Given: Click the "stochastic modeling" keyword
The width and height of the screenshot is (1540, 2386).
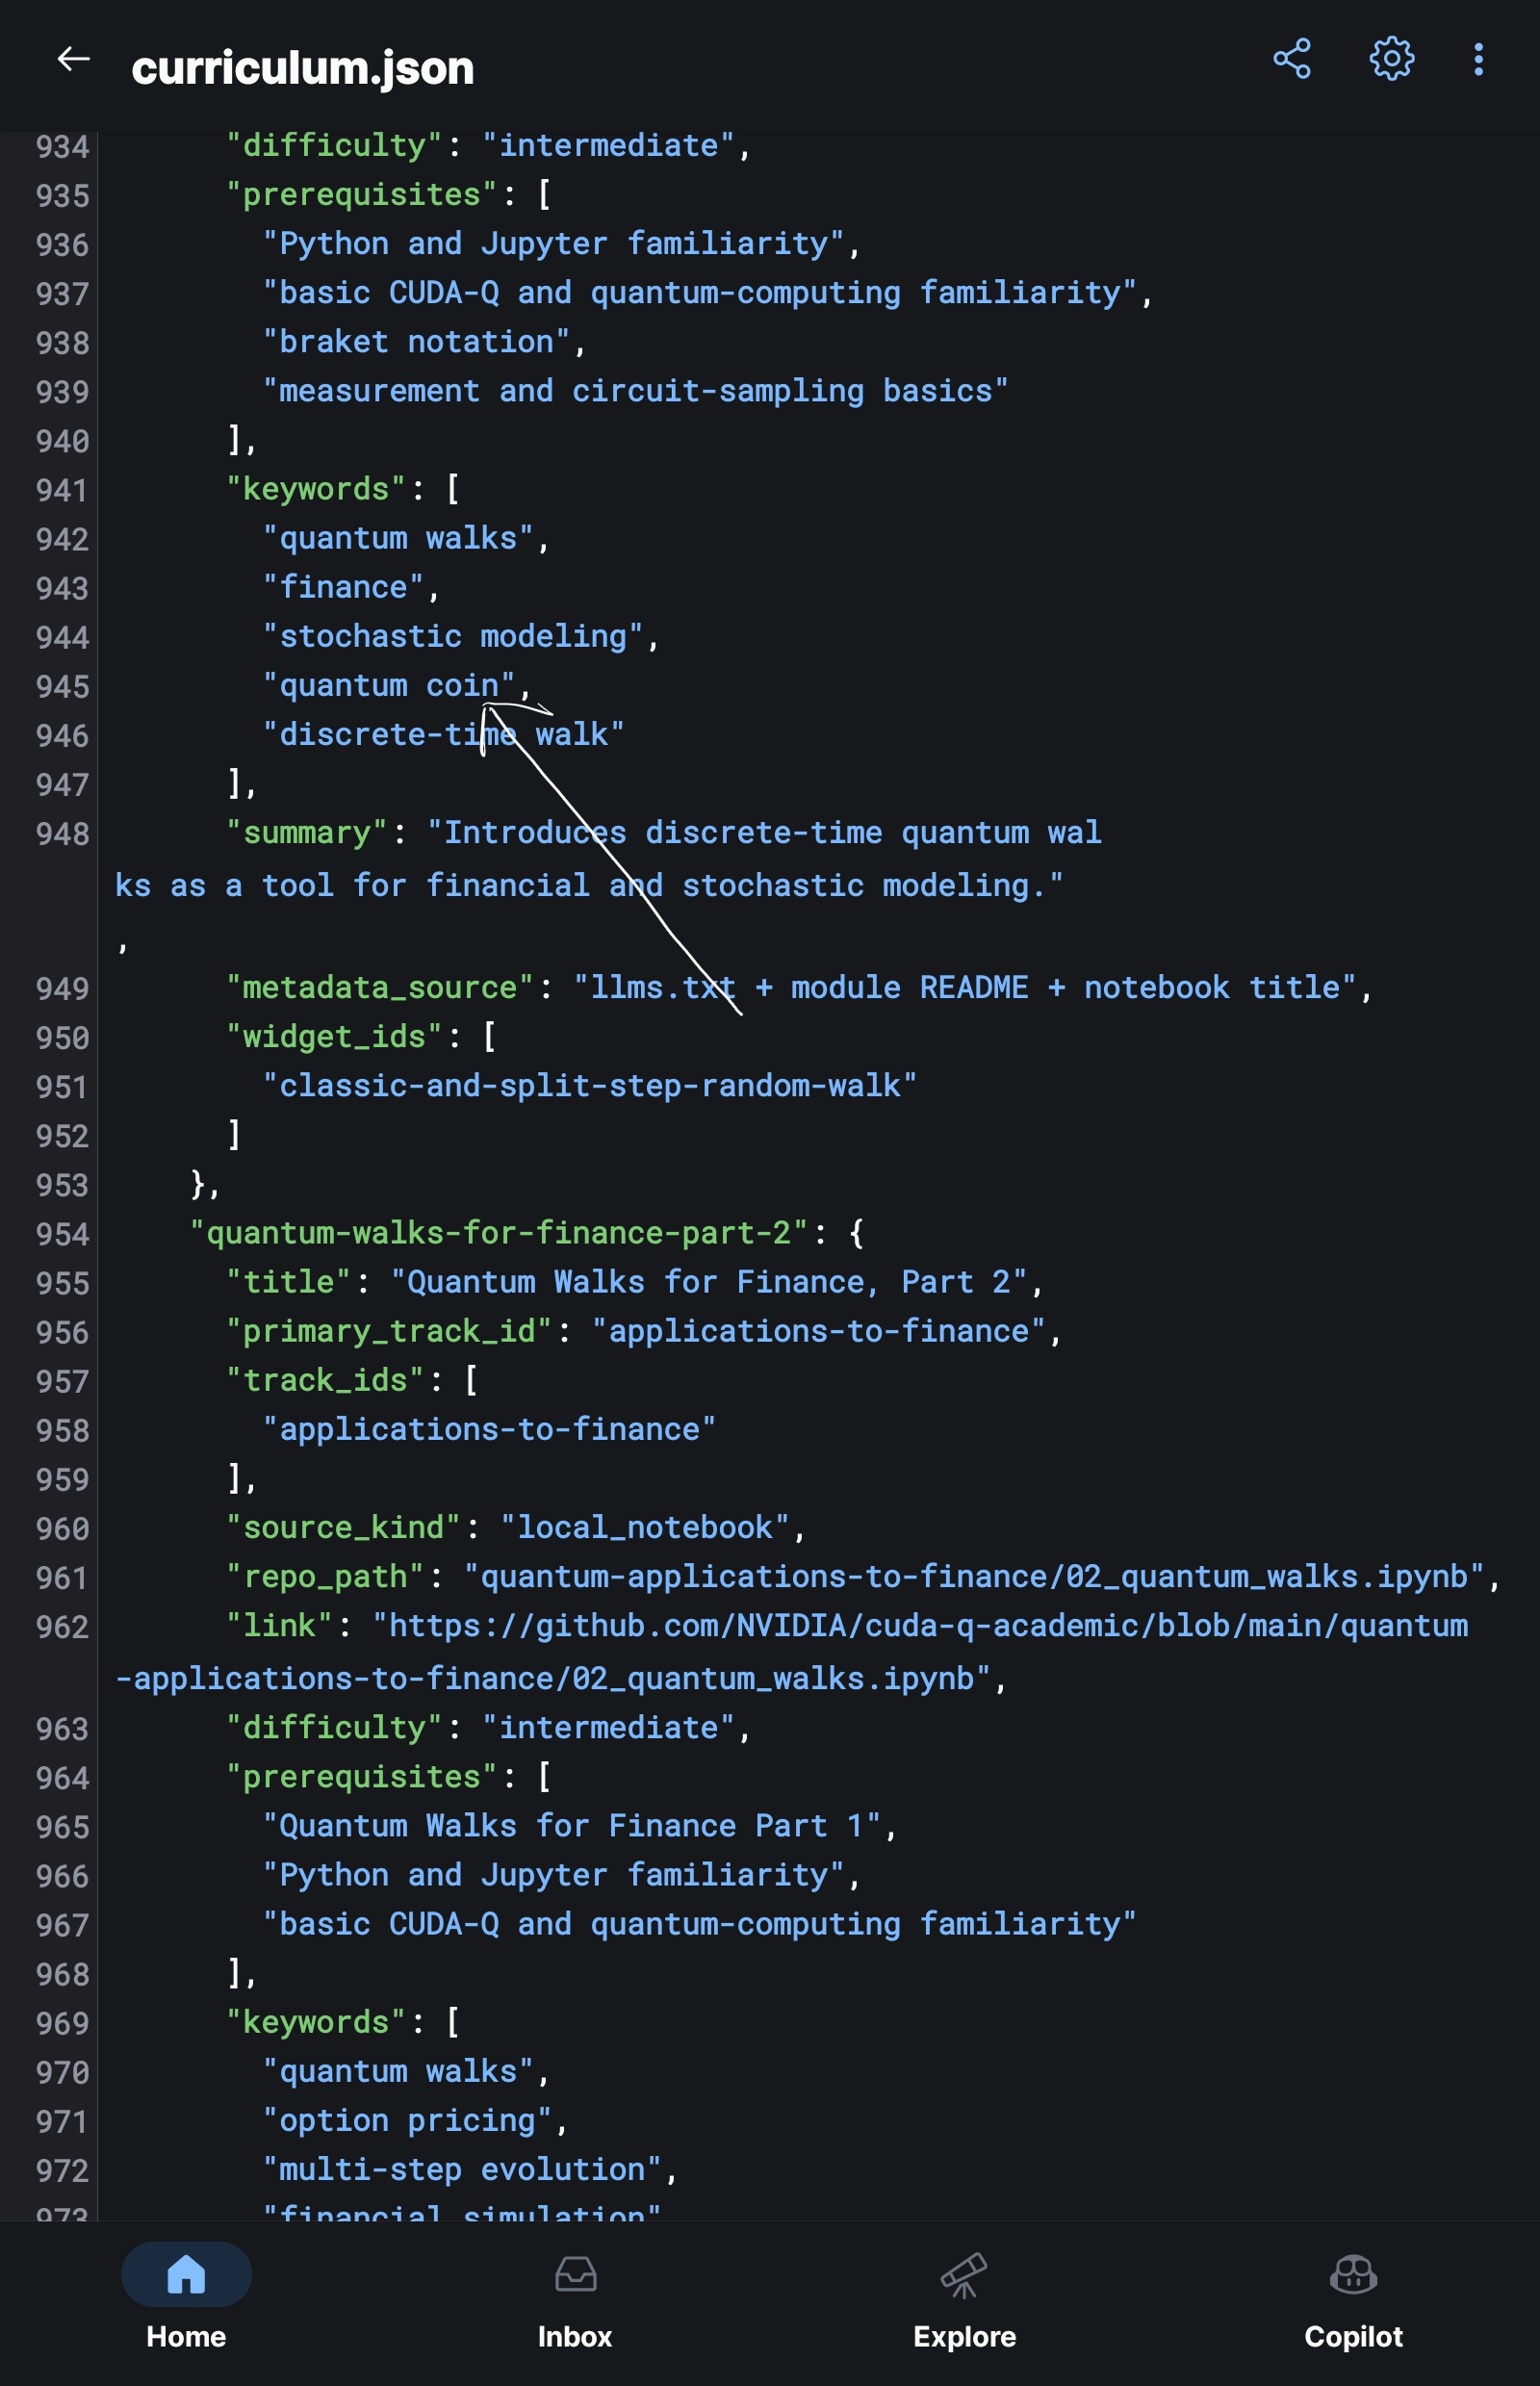Looking at the screenshot, I should point(453,636).
